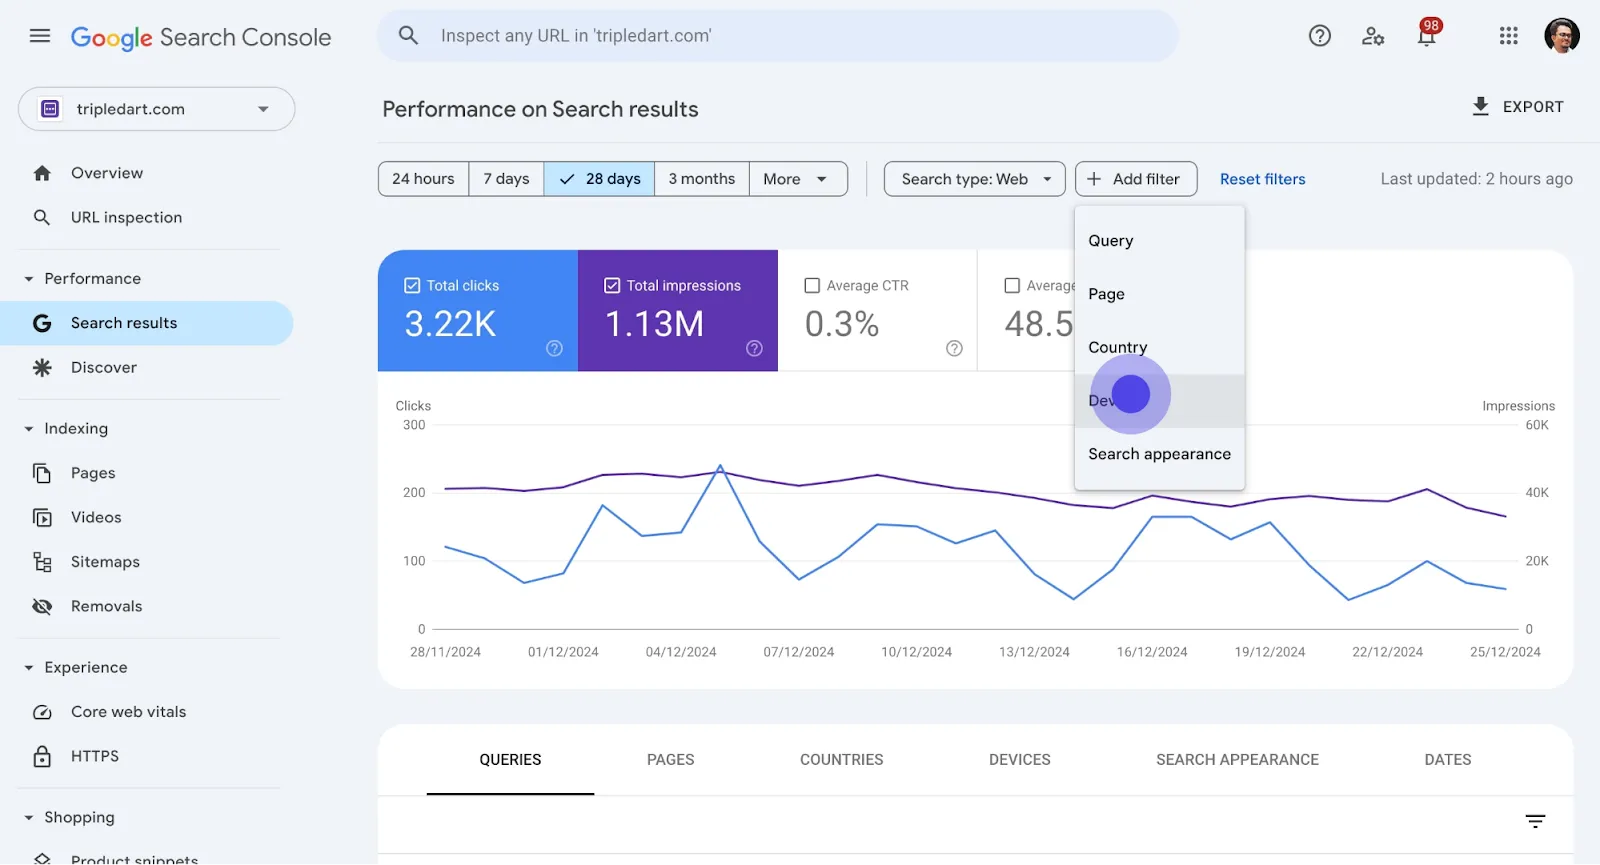Click the Inspect any URL search field
The image size is (1600, 865).
coord(778,36)
